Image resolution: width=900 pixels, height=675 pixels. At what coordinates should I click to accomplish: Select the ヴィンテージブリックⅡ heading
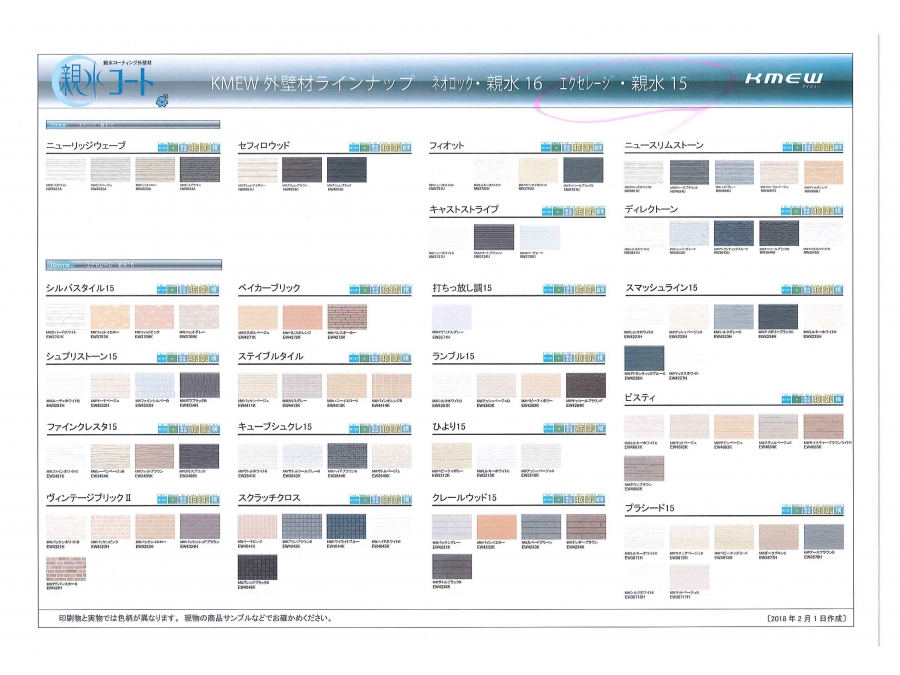click(x=88, y=498)
